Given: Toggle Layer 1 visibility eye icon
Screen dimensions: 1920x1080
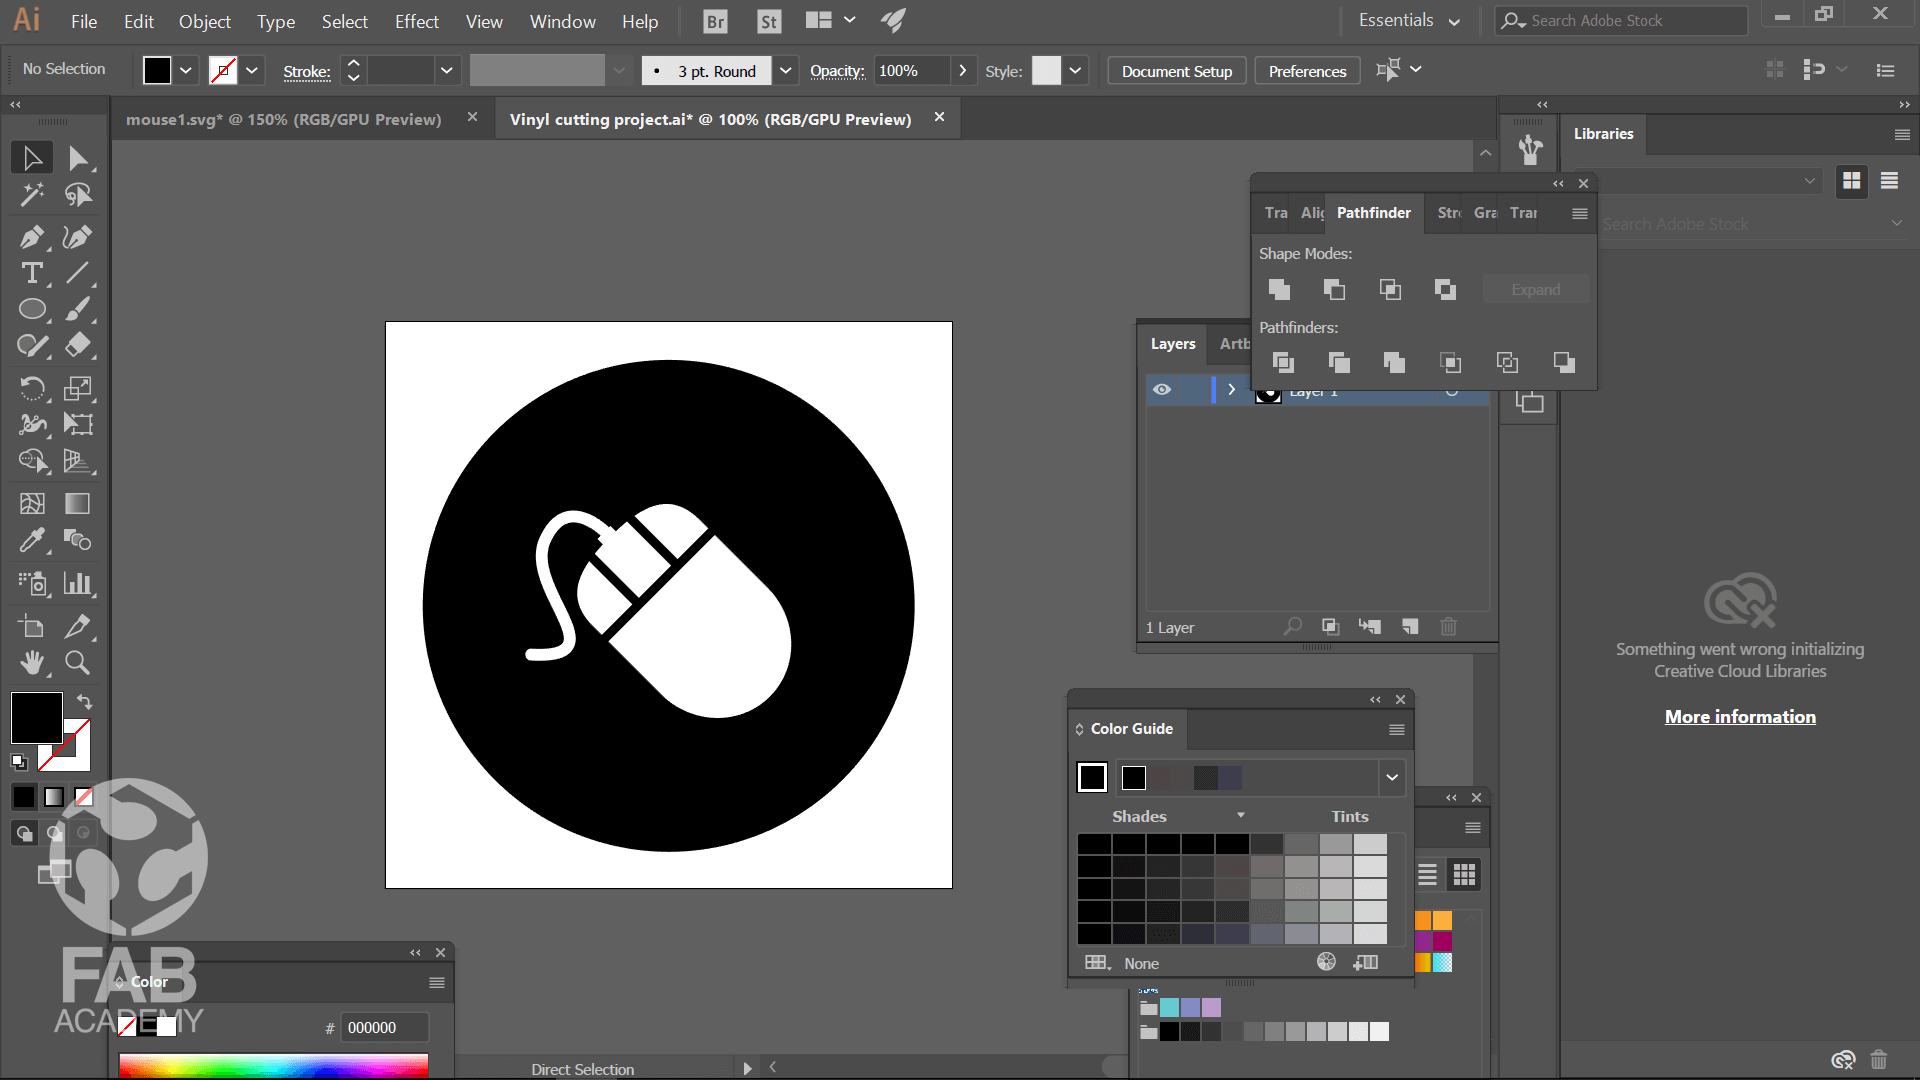Looking at the screenshot, I should coord(1162,390).
